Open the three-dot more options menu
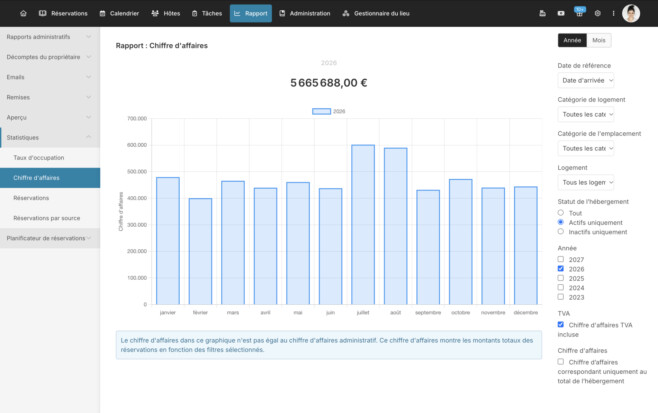This screenshot has width=658, height=413. tap(613, 13)
